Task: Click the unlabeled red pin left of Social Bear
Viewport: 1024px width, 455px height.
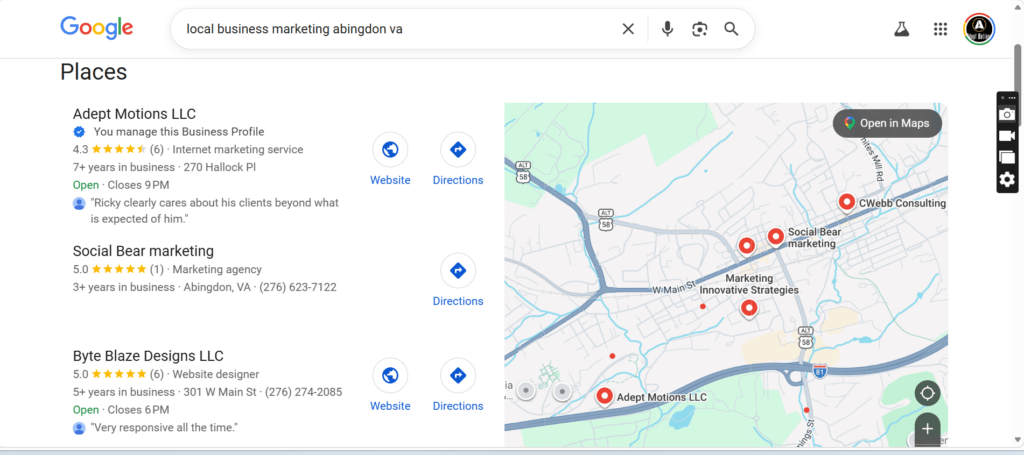Action: tap(746, 247)
